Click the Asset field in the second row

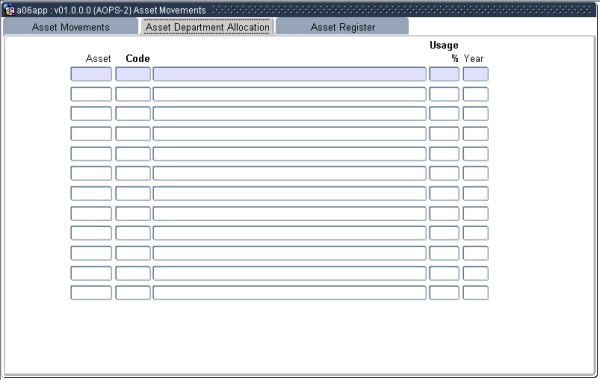pos(91,94)
